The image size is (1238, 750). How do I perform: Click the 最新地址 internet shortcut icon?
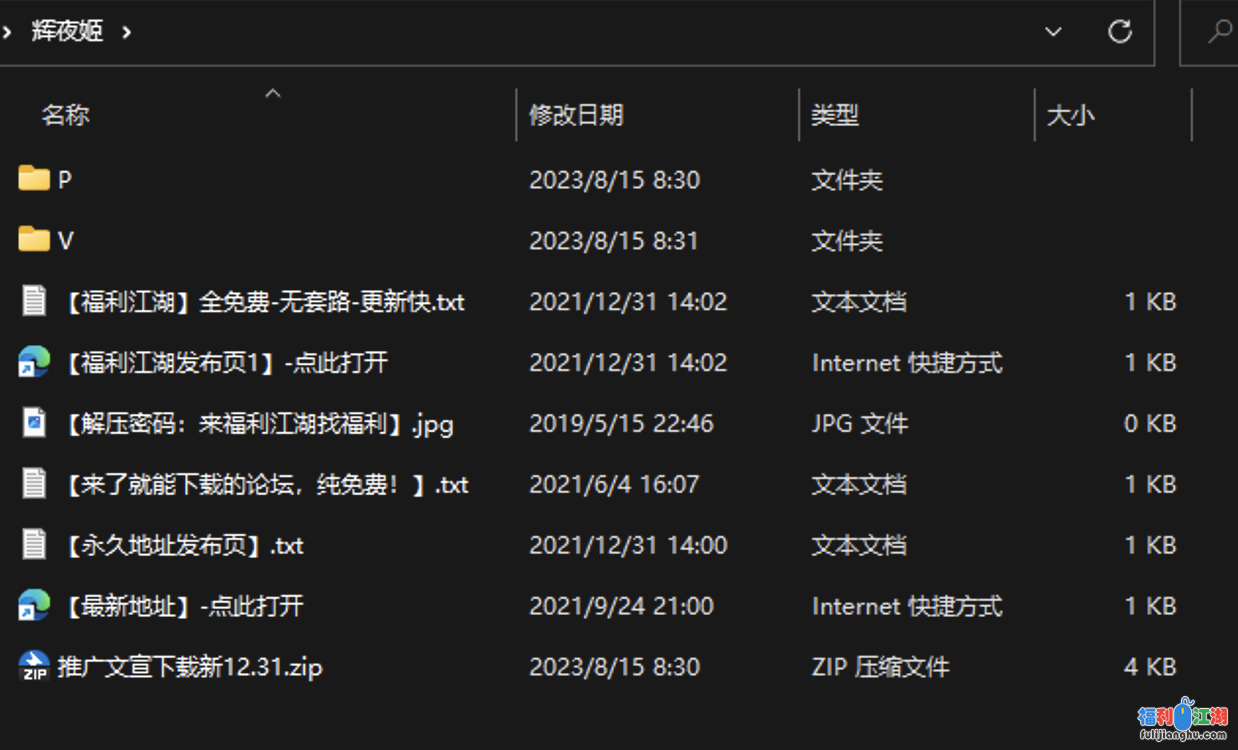point(34,606)
